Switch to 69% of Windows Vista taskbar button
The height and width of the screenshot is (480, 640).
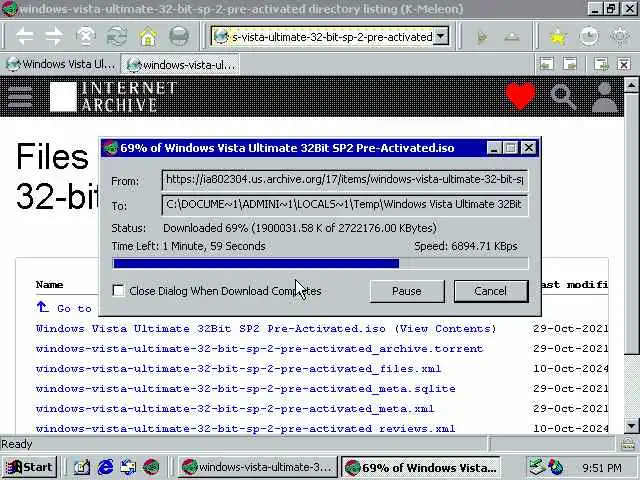tap(420, 467)
